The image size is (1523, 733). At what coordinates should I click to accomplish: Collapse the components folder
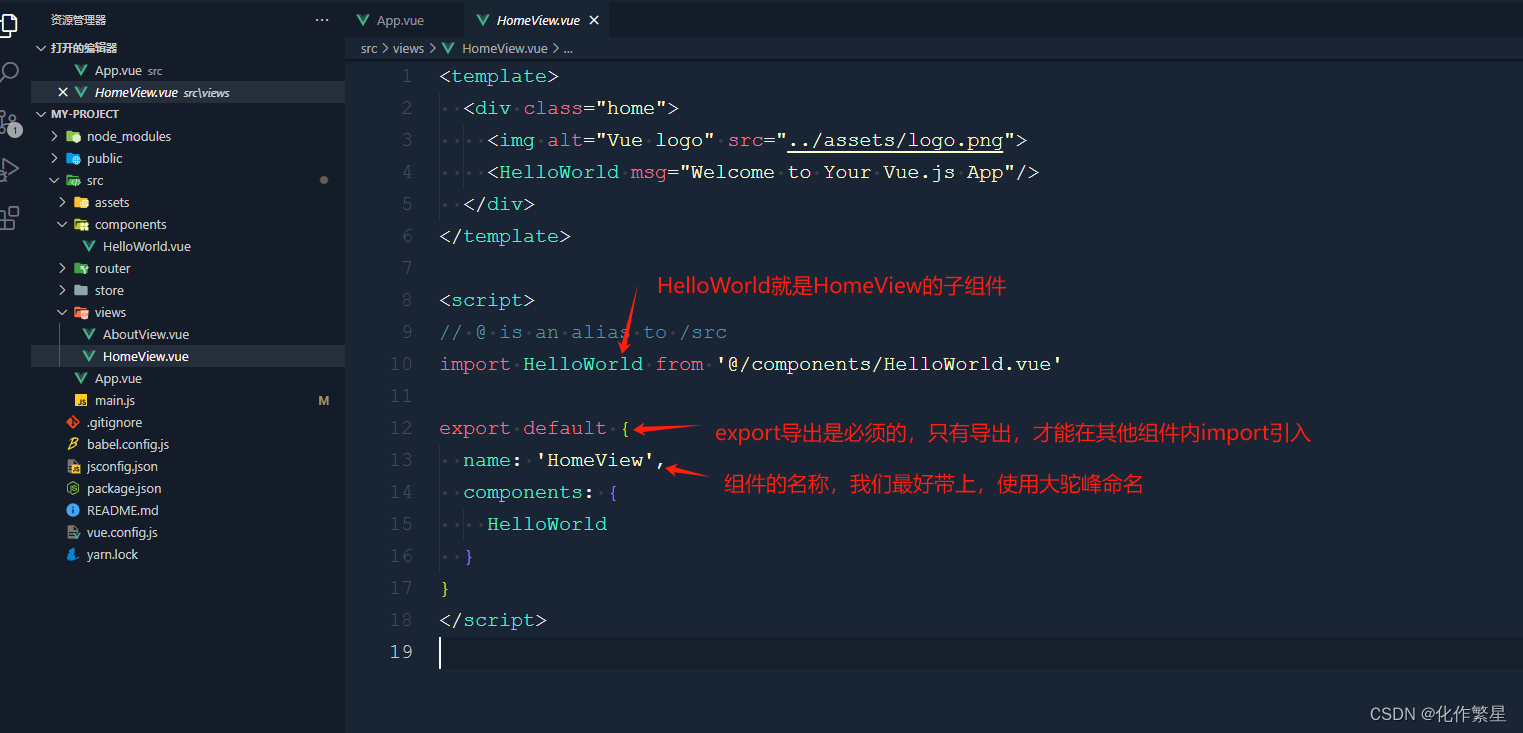click(x=63, y=224)
